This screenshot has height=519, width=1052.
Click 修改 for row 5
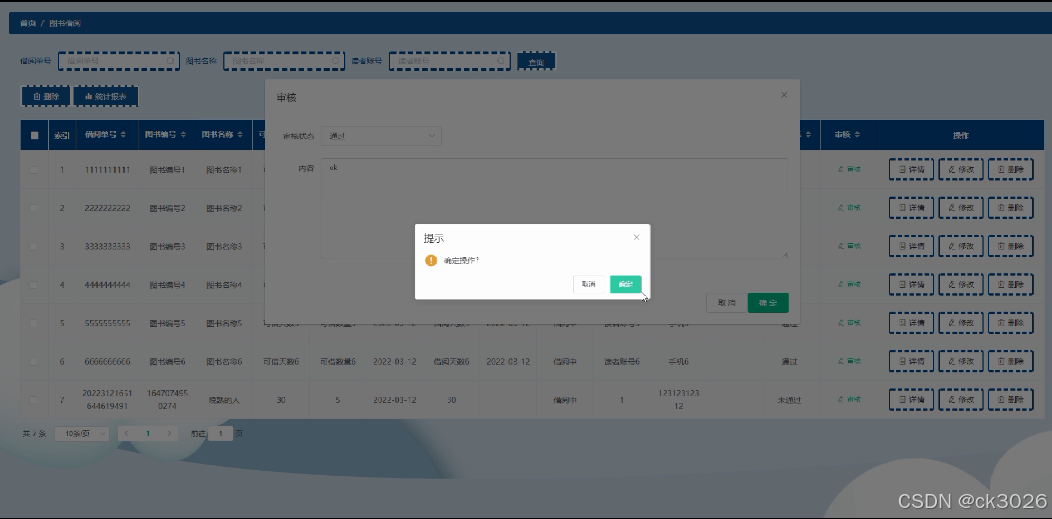tap(961, 323)
